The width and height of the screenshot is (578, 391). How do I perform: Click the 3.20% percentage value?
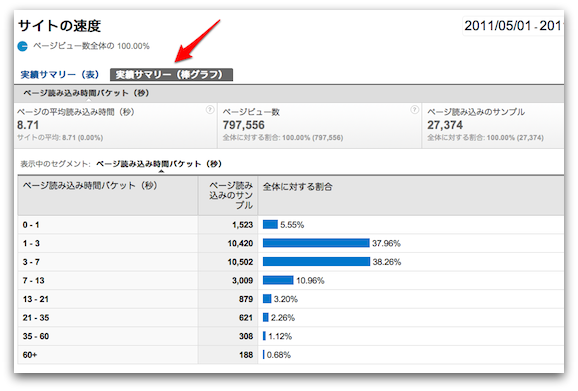click(286, 299)
